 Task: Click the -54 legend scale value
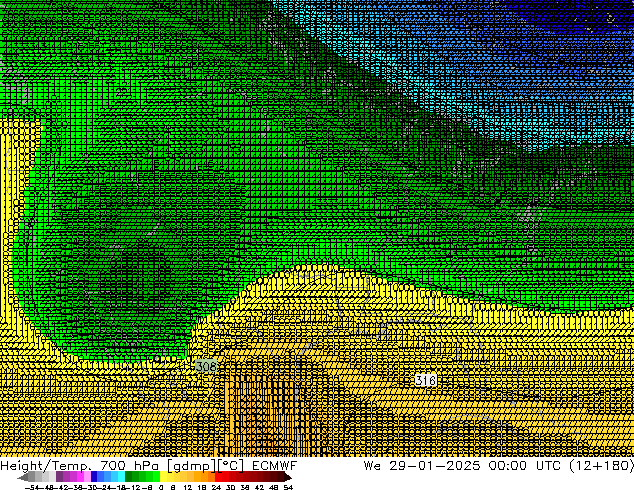32,487
